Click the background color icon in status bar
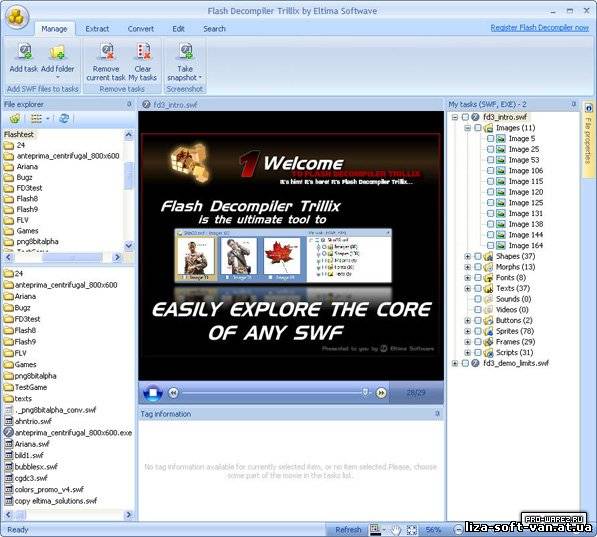 coord(375,529)
